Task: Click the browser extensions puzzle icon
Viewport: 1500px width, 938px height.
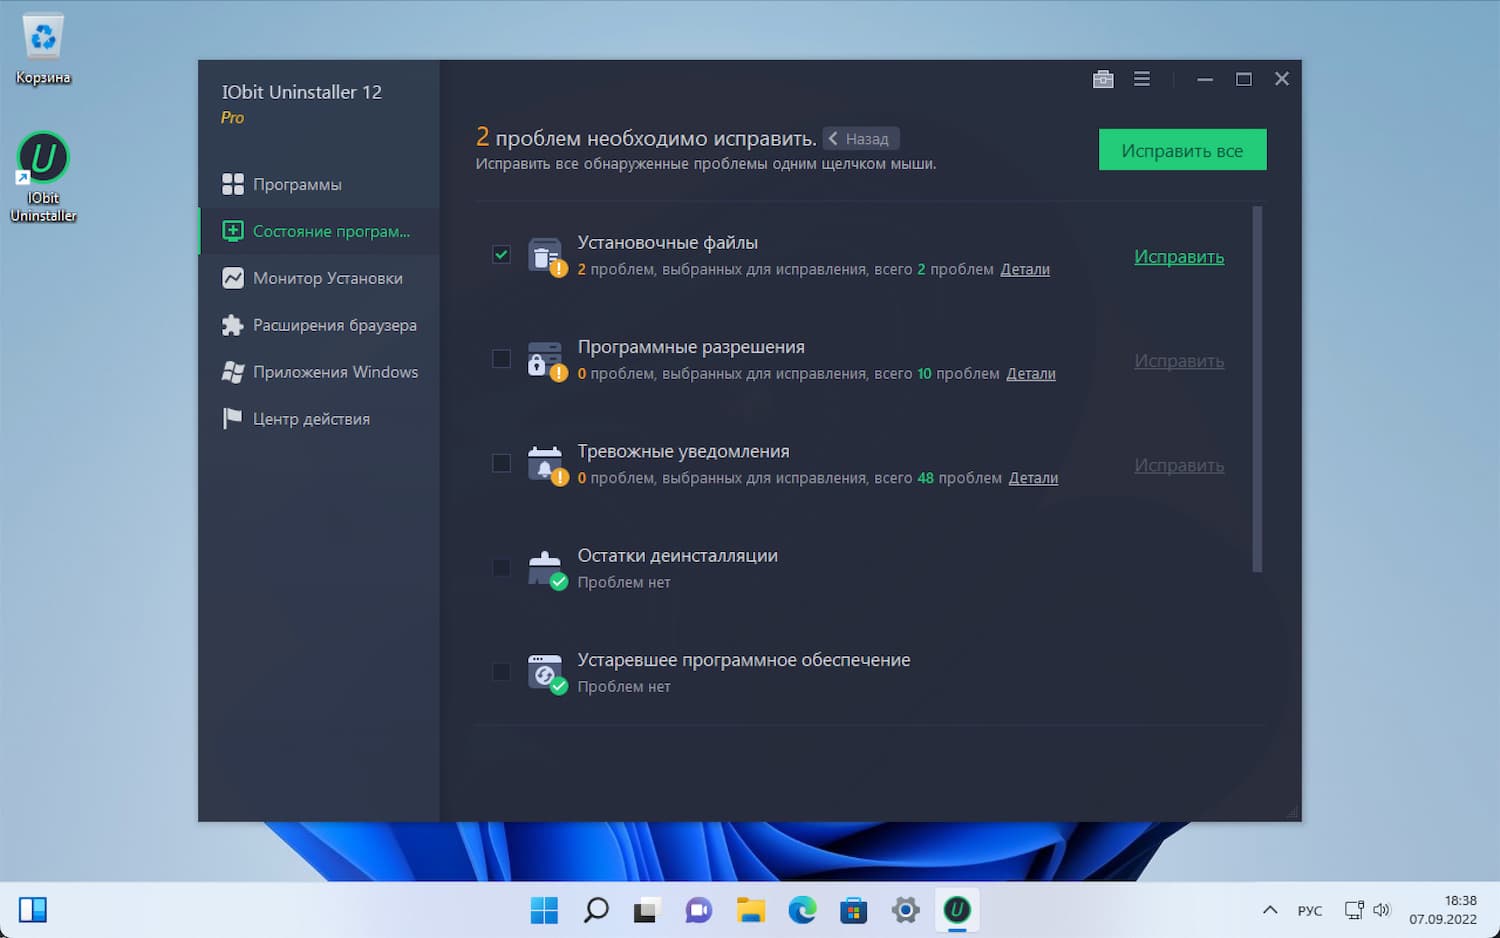Action: coord(233,325)
